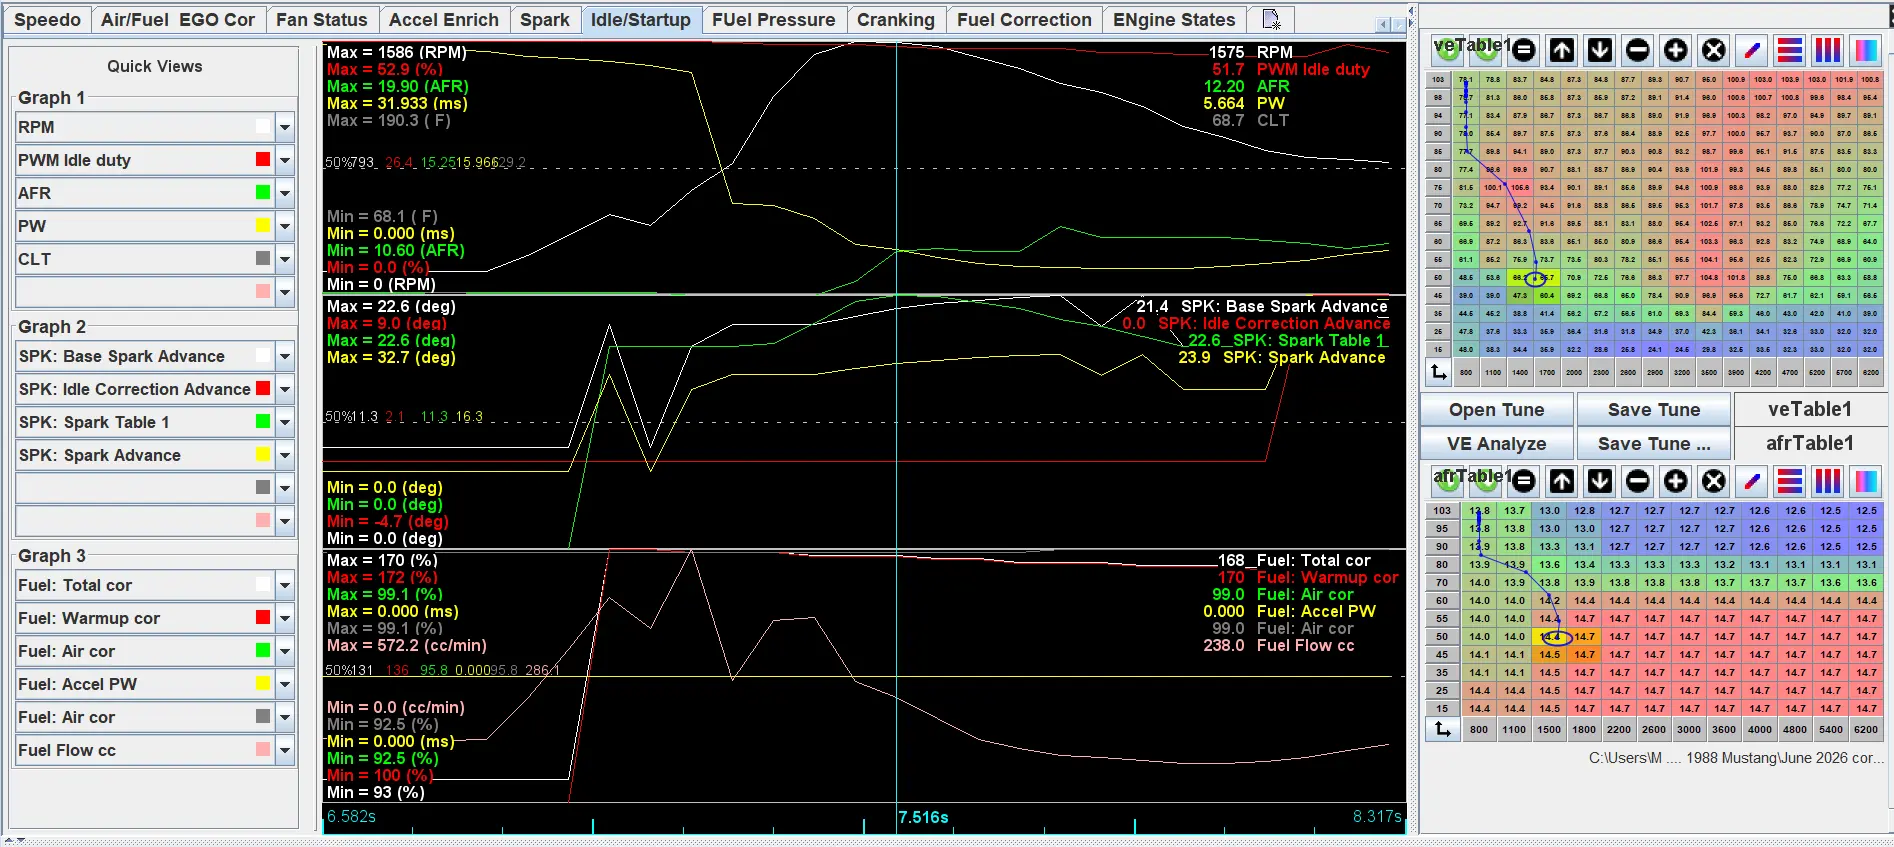Open the FUel Pressure tab
This screenshot has width=1894, height=847.
click(x=773, y=20)
